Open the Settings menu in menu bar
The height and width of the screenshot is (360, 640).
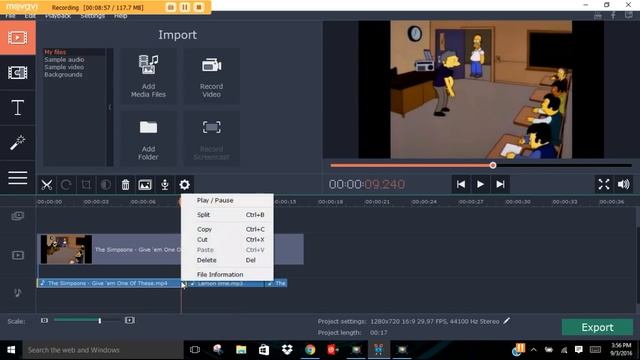93,16
